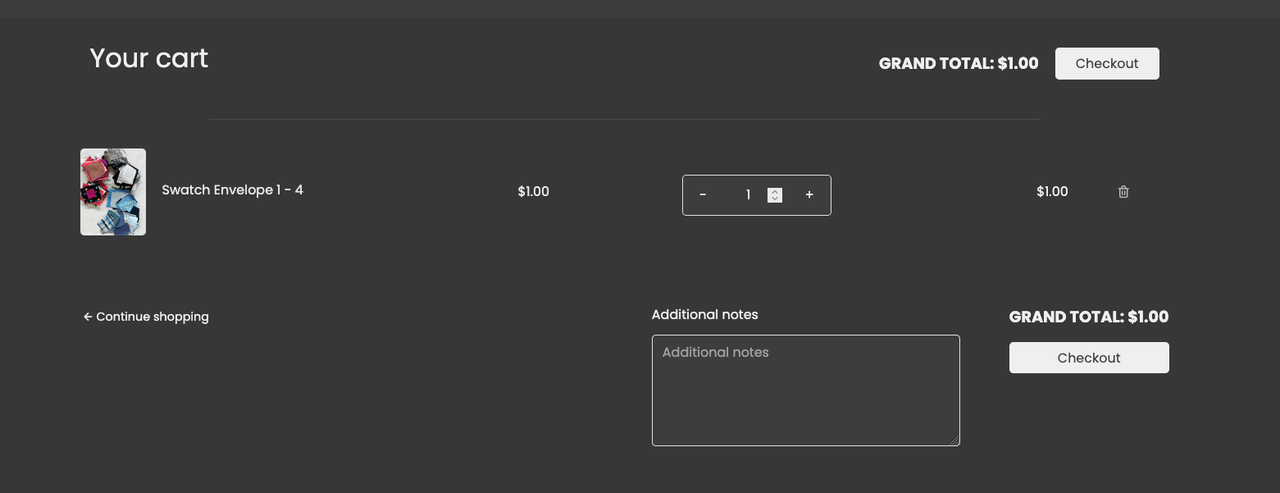Open the Swatch Envelope 1 - 4 link
This screenshot has width=1280, height=493.
(232, 190)
